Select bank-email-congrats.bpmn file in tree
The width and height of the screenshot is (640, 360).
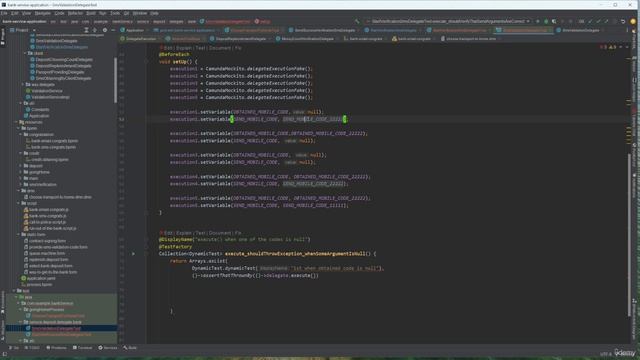(54, 141)
